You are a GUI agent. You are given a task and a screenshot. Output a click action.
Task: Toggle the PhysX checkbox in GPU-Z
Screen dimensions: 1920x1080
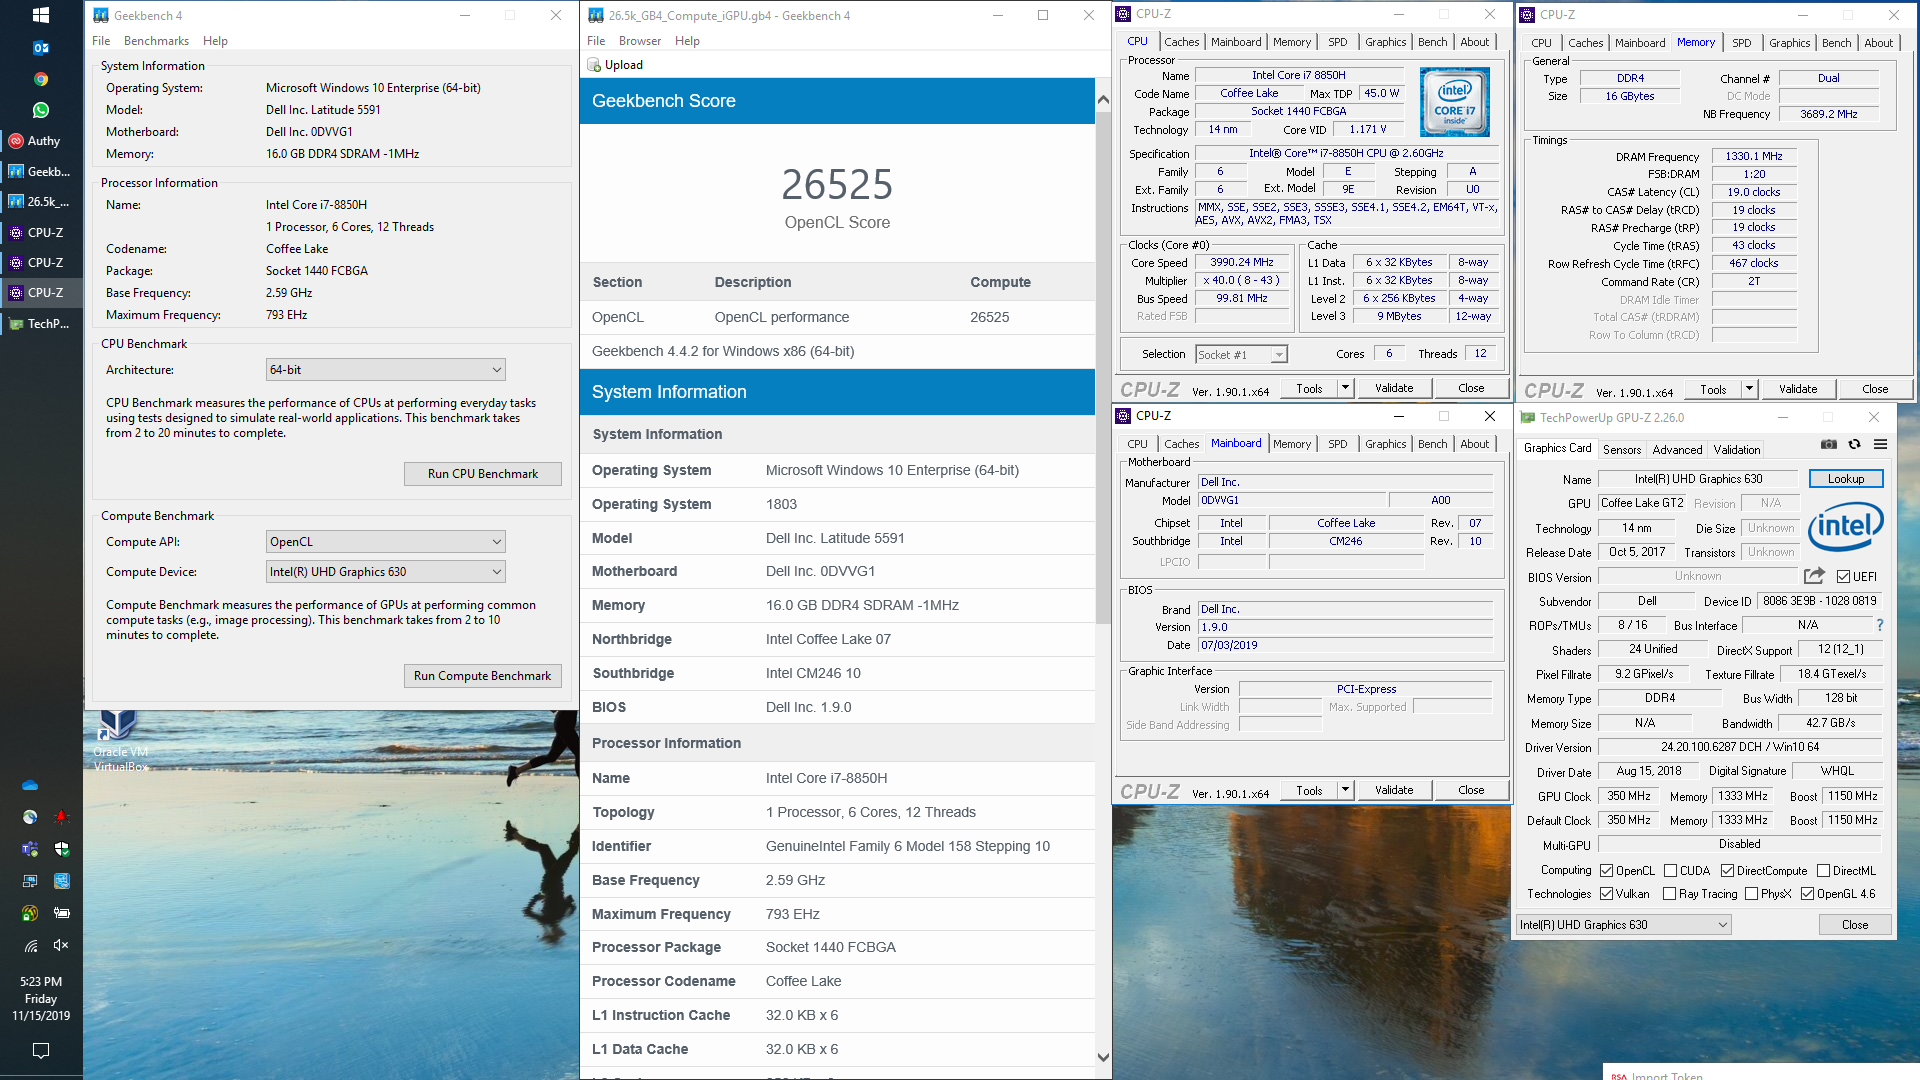click(x=1751, y=894)
